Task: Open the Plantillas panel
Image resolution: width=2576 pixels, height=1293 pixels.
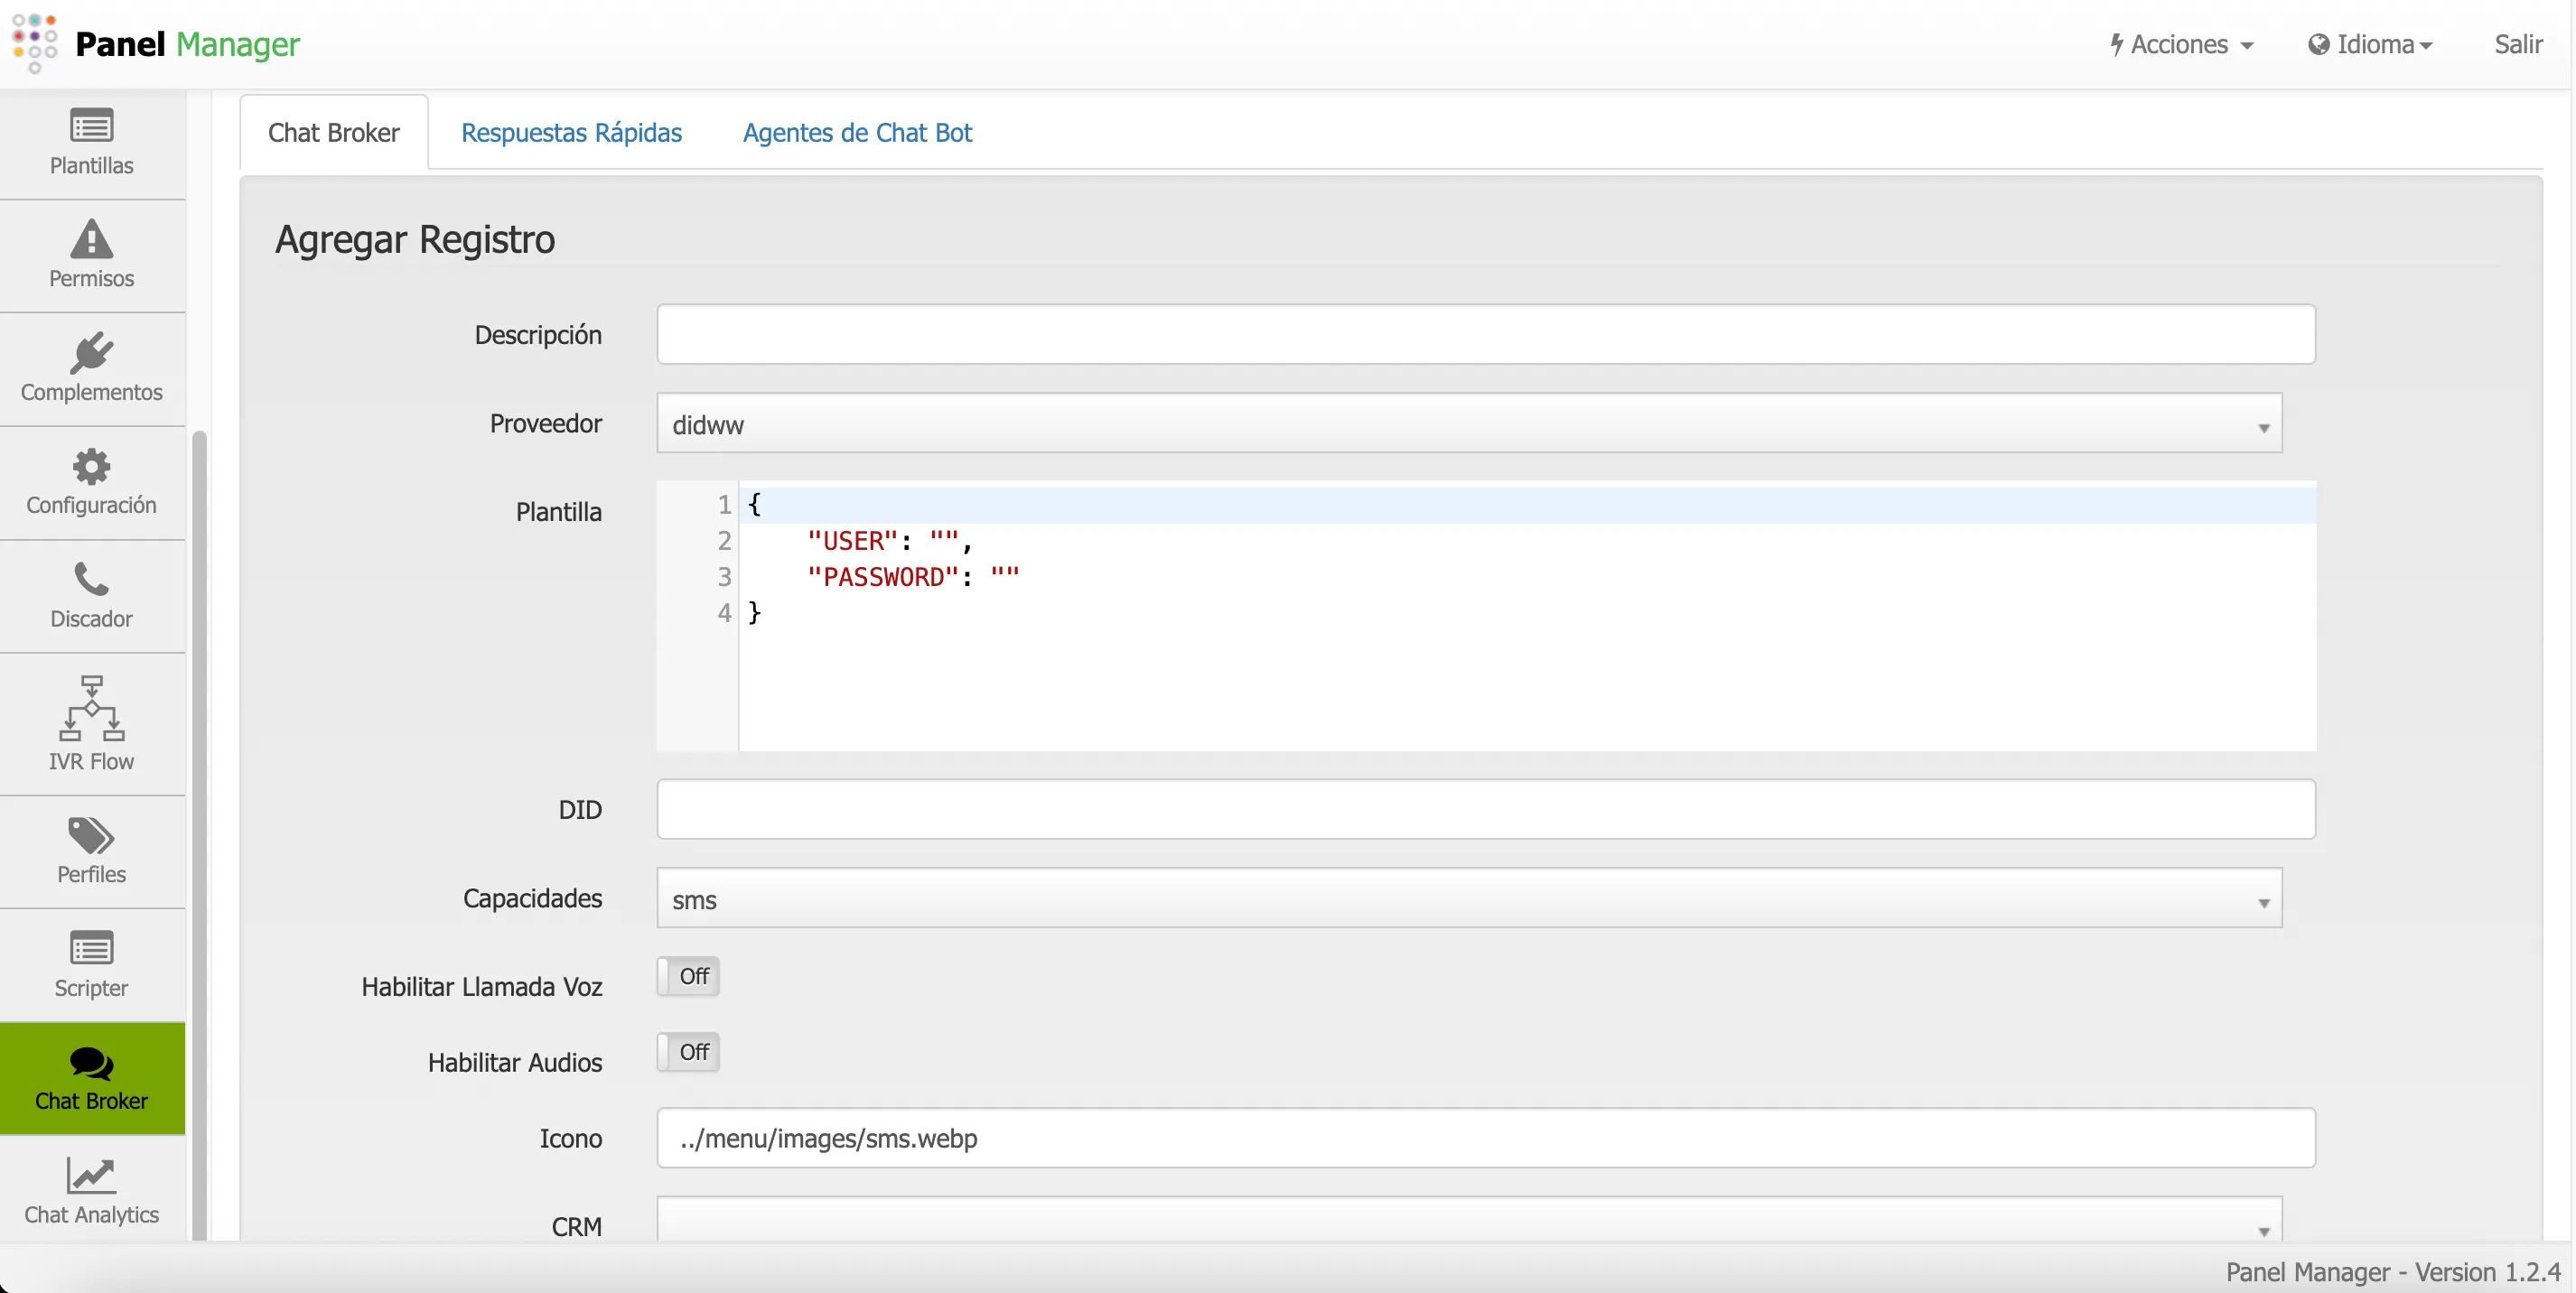Action: [91, 143]
